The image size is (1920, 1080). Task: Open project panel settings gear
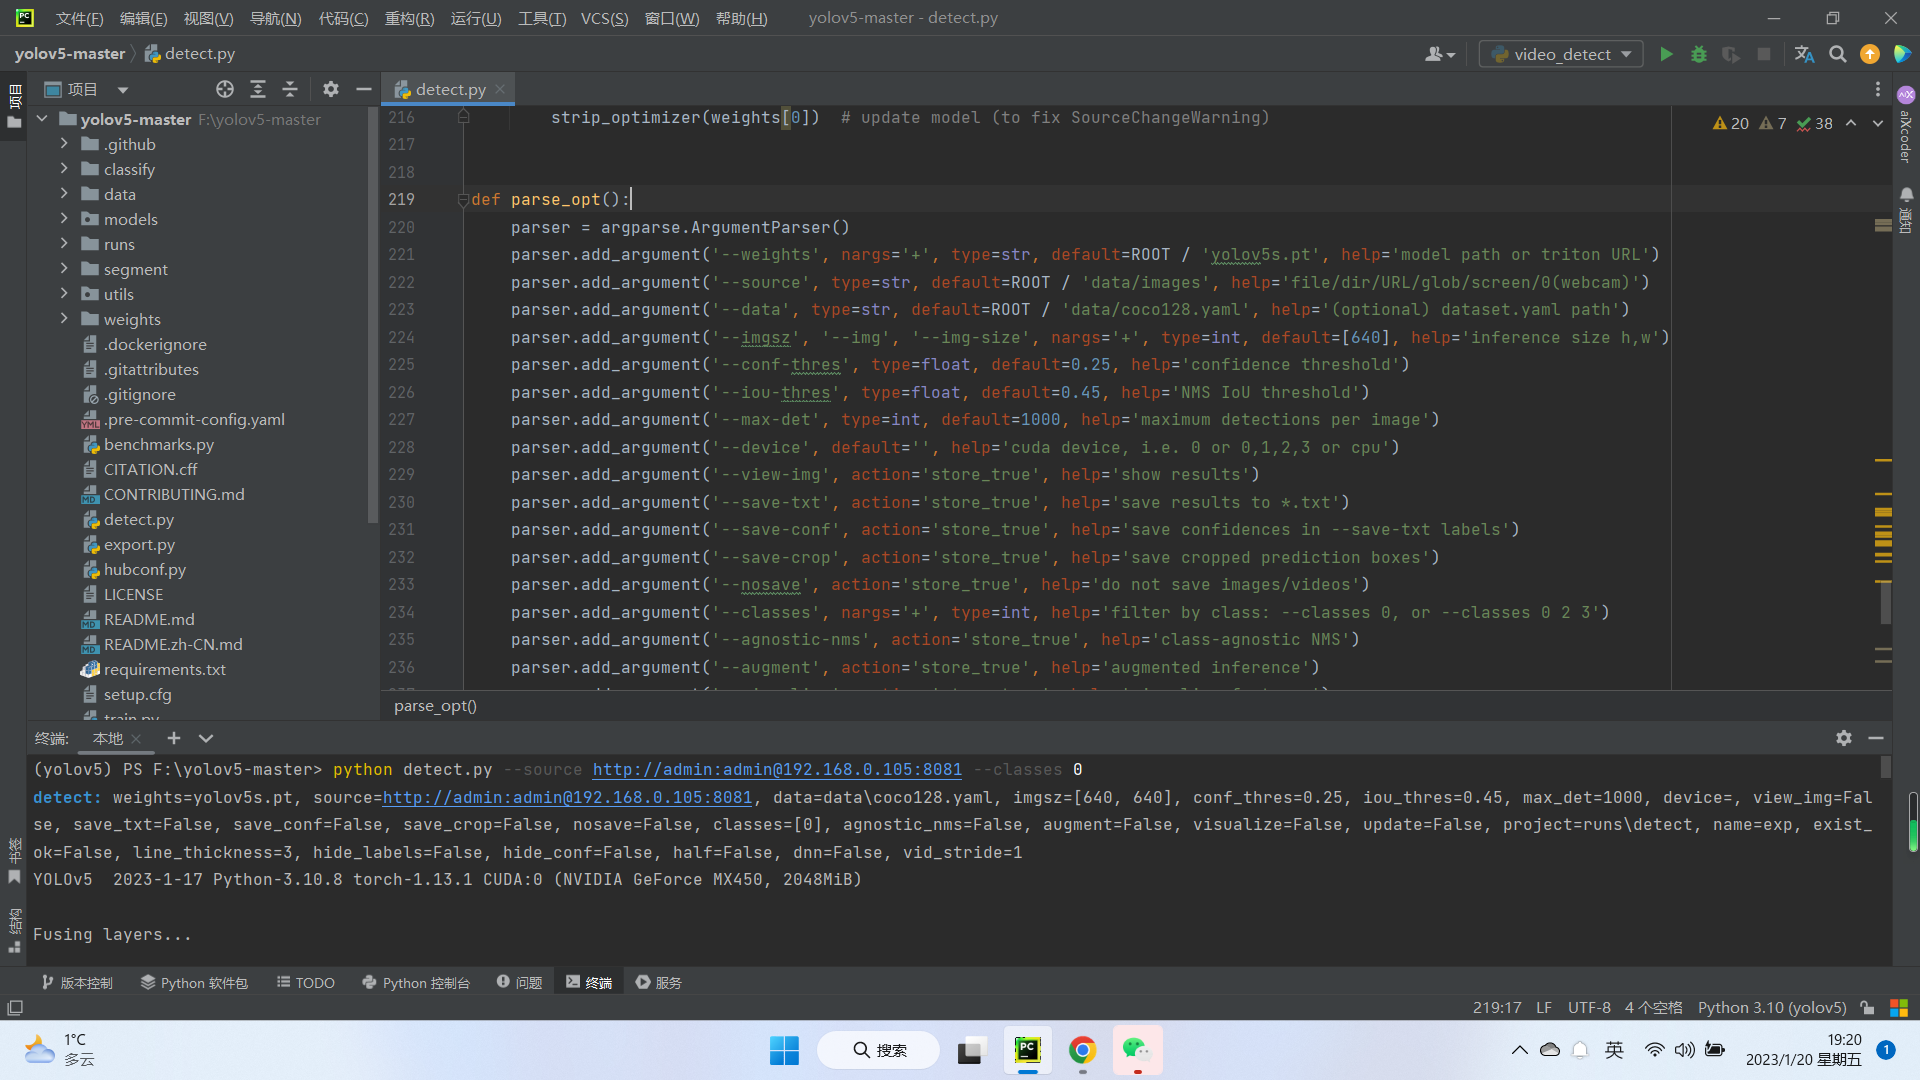click(x=331, y=89)
